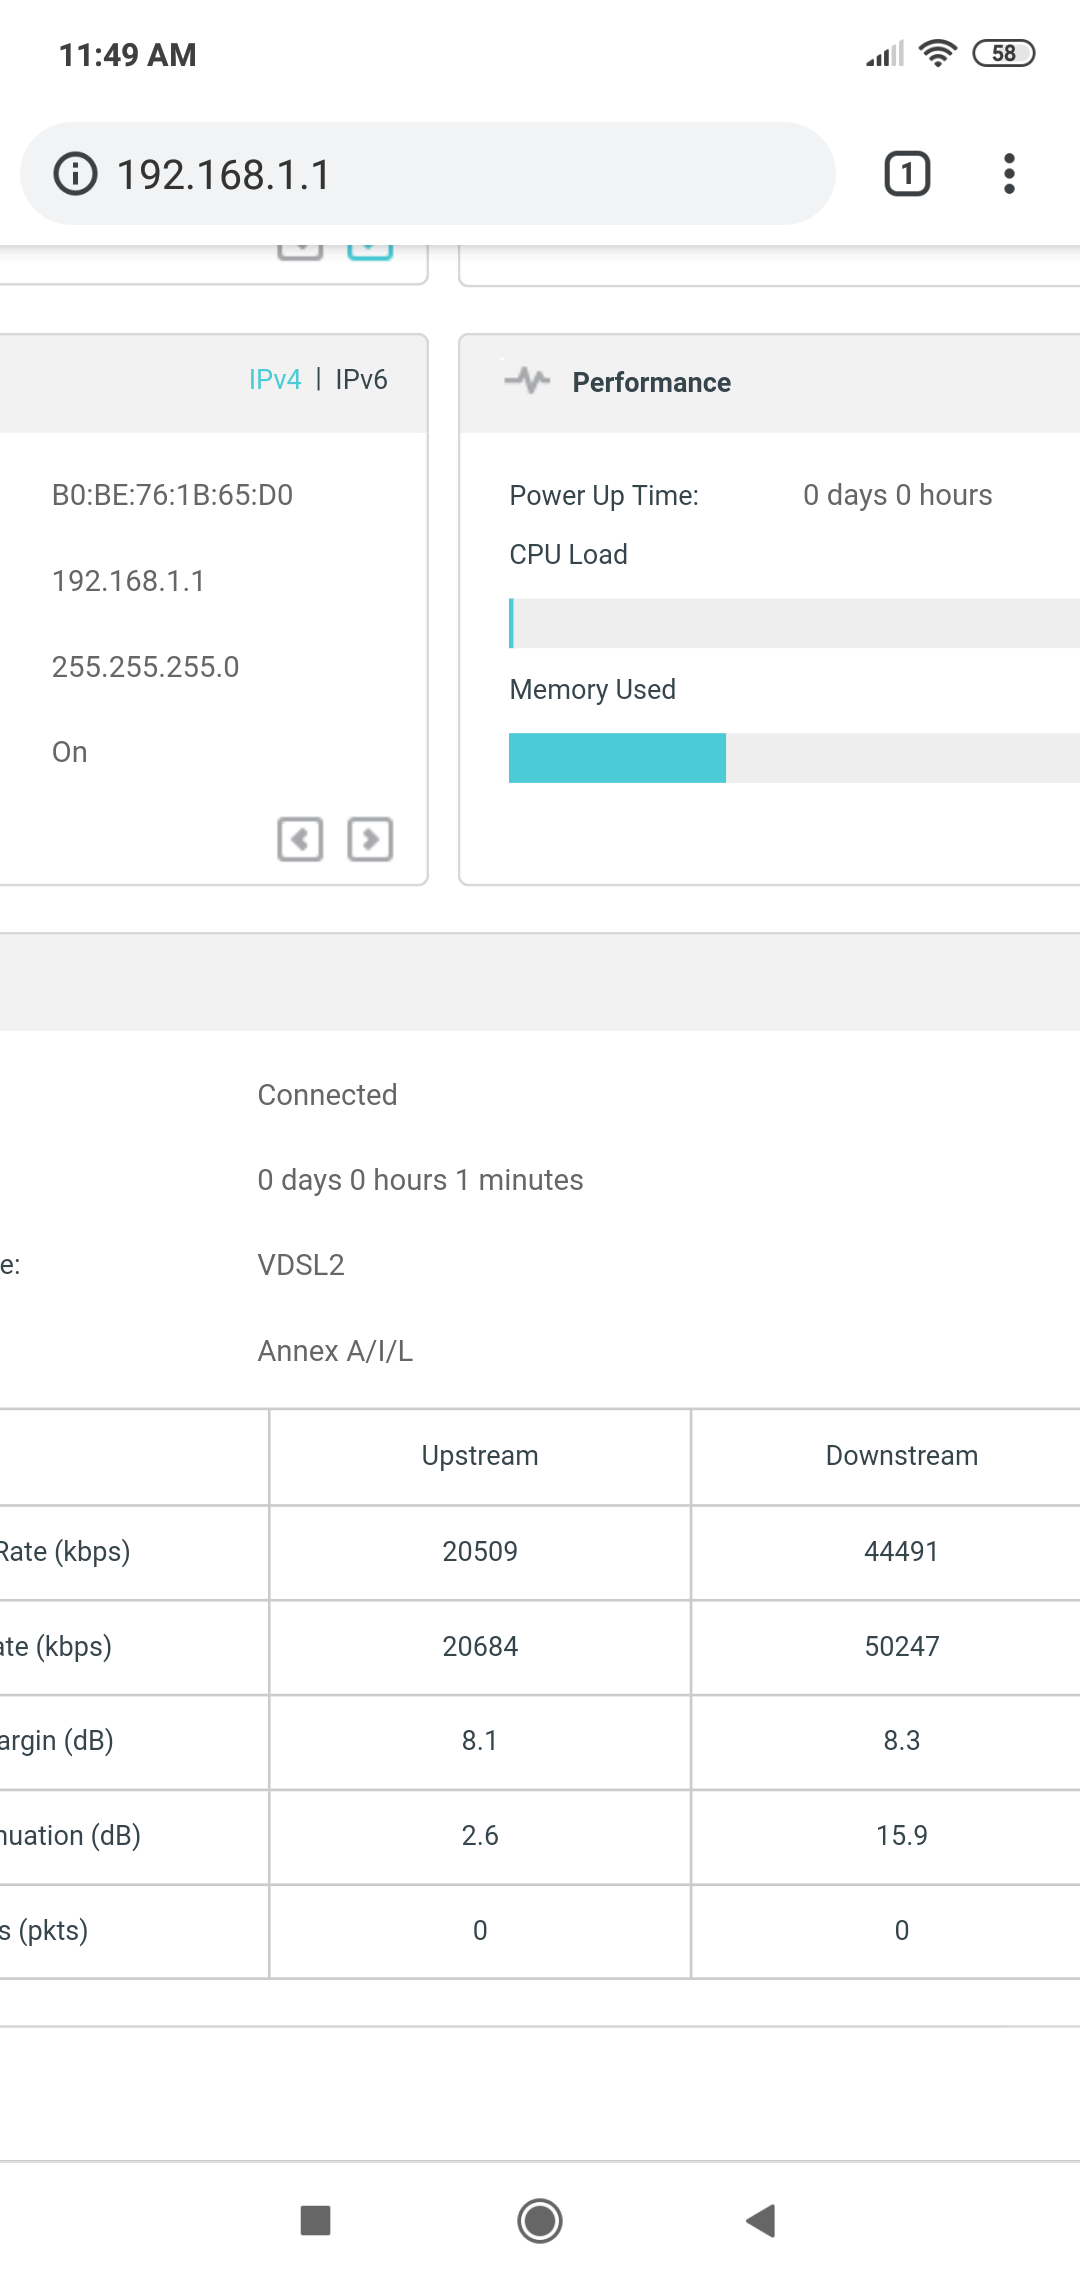
Task: Click the Performance panel heading
Action: coord(652,382)
